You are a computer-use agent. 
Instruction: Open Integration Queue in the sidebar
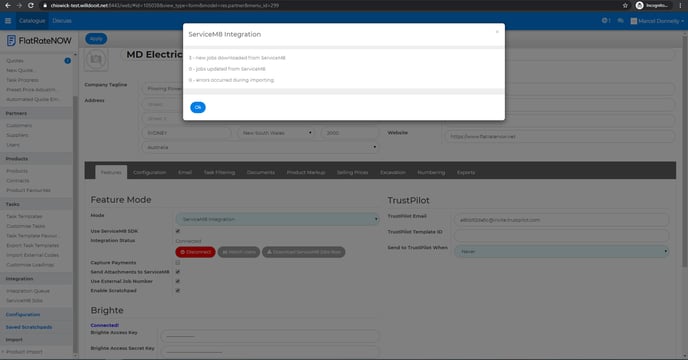[28, 291]
